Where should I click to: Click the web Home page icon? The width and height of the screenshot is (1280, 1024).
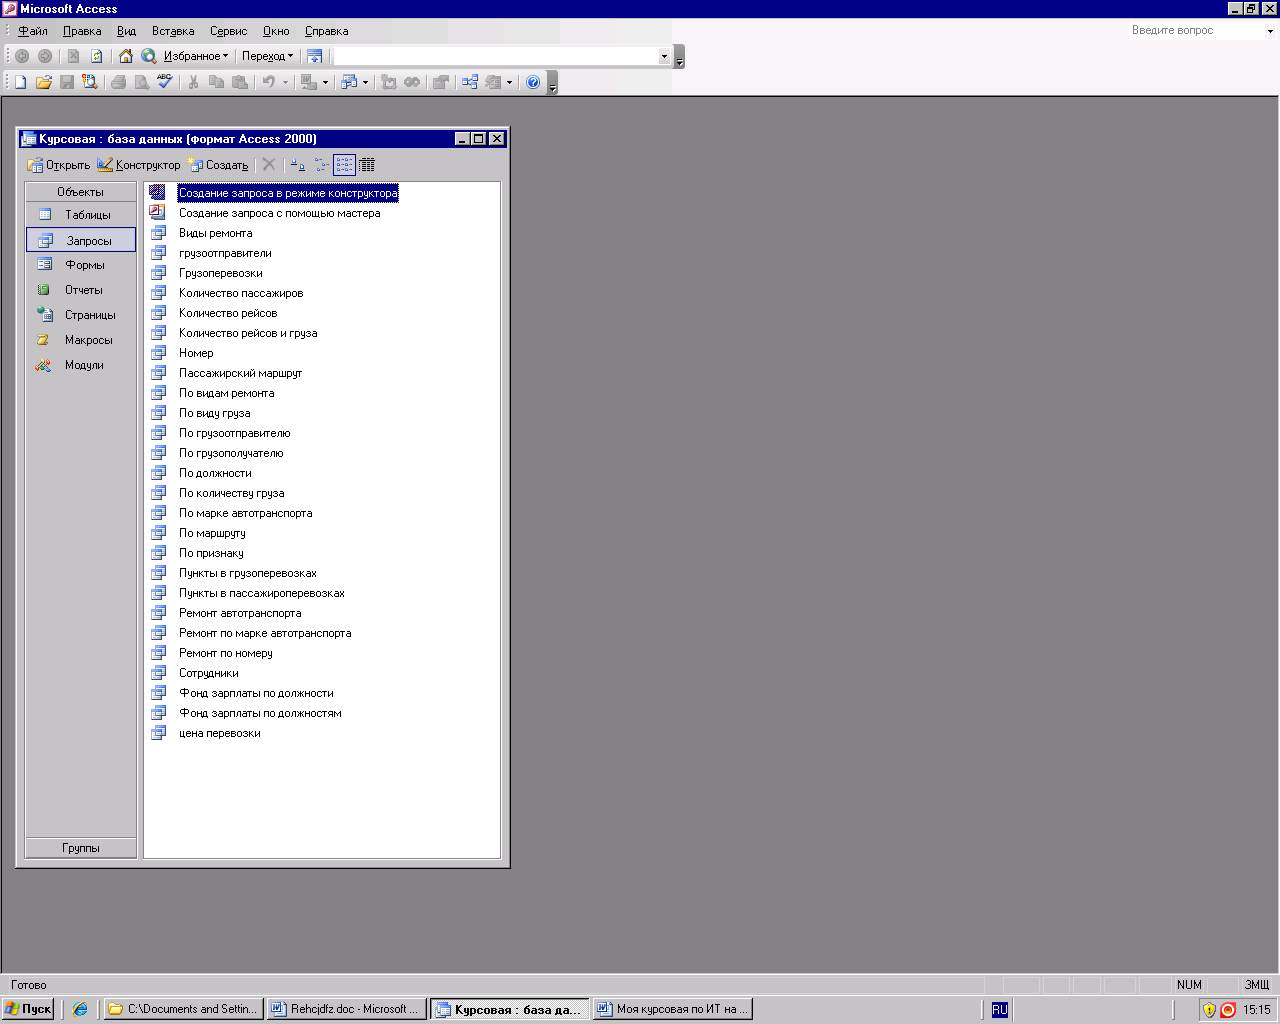coord(126,56)
